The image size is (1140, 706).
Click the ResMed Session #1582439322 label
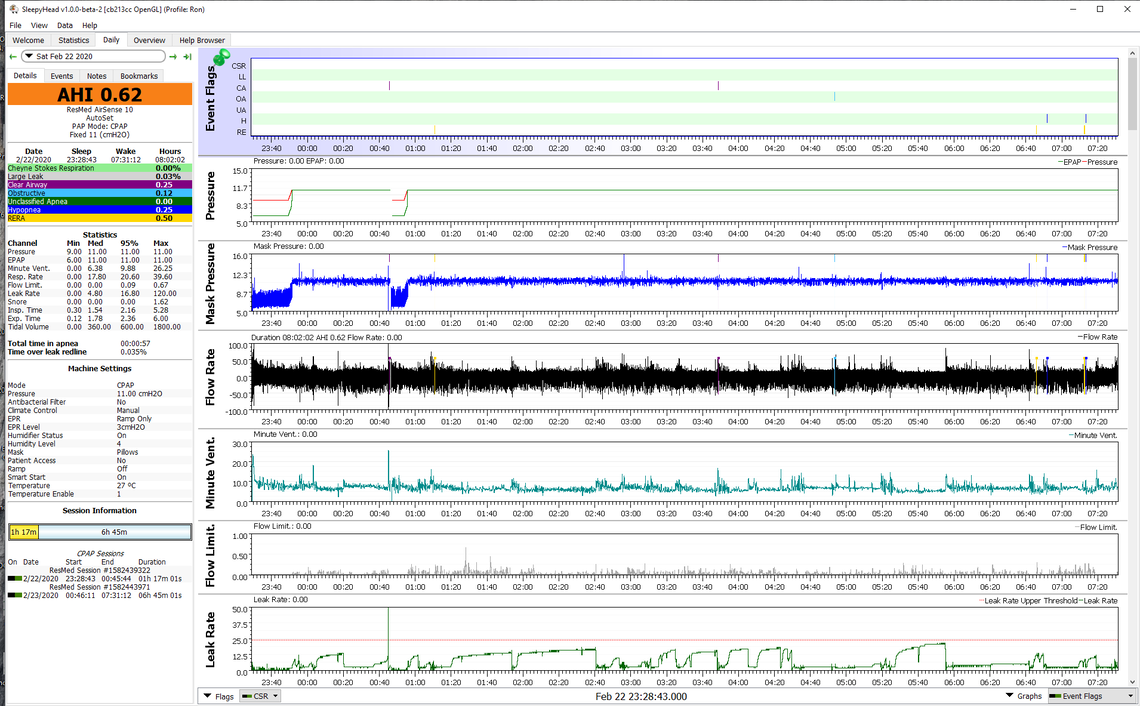click(100, 571)
